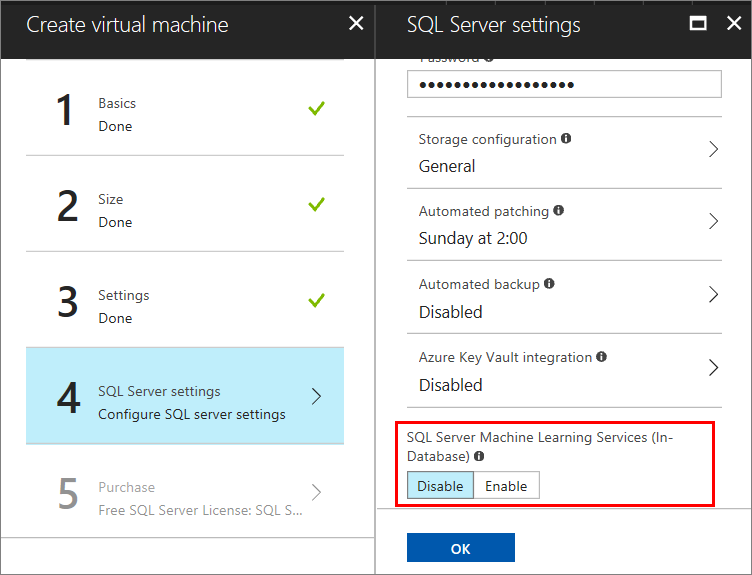Select Disable for Machine Learning Services

(440, 486)
